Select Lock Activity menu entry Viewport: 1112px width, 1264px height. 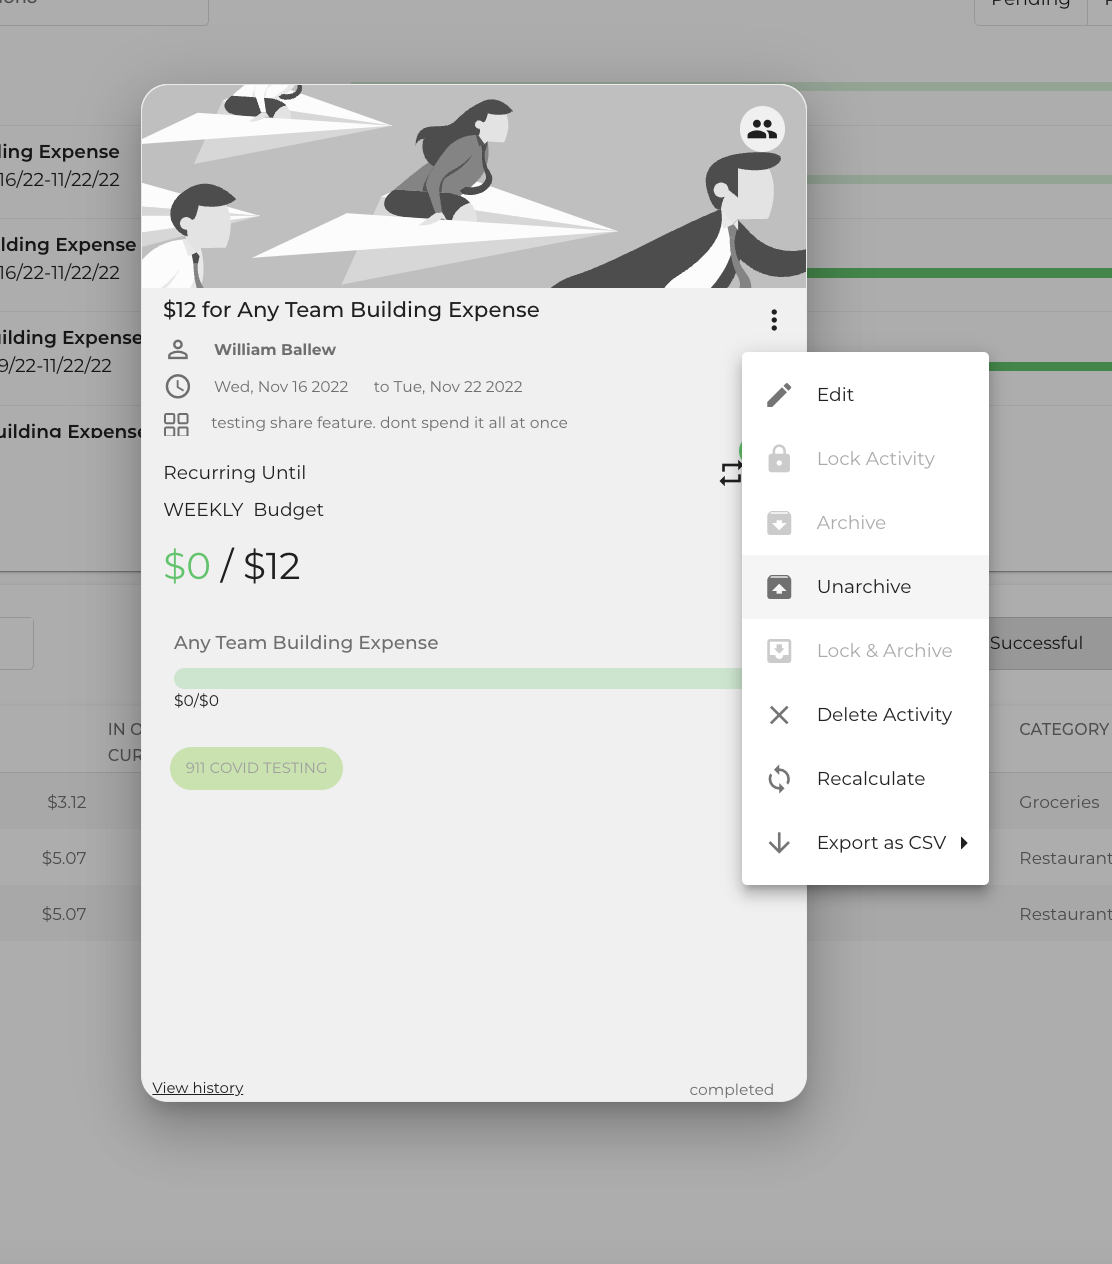(865, 459)
